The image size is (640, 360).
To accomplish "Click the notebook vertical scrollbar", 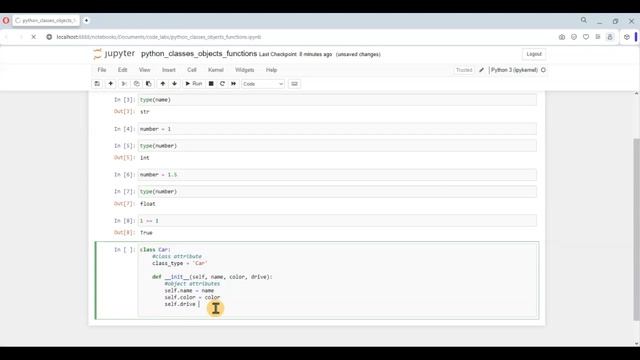I will (636, 229).
